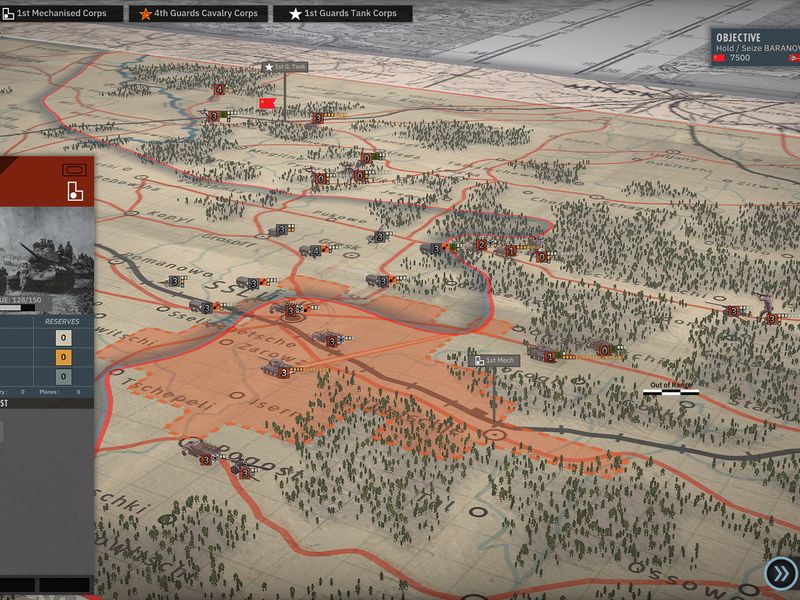Open the tank photo thumbnail in side panel
The image size is (800, 600).
(x=47, y=260)
